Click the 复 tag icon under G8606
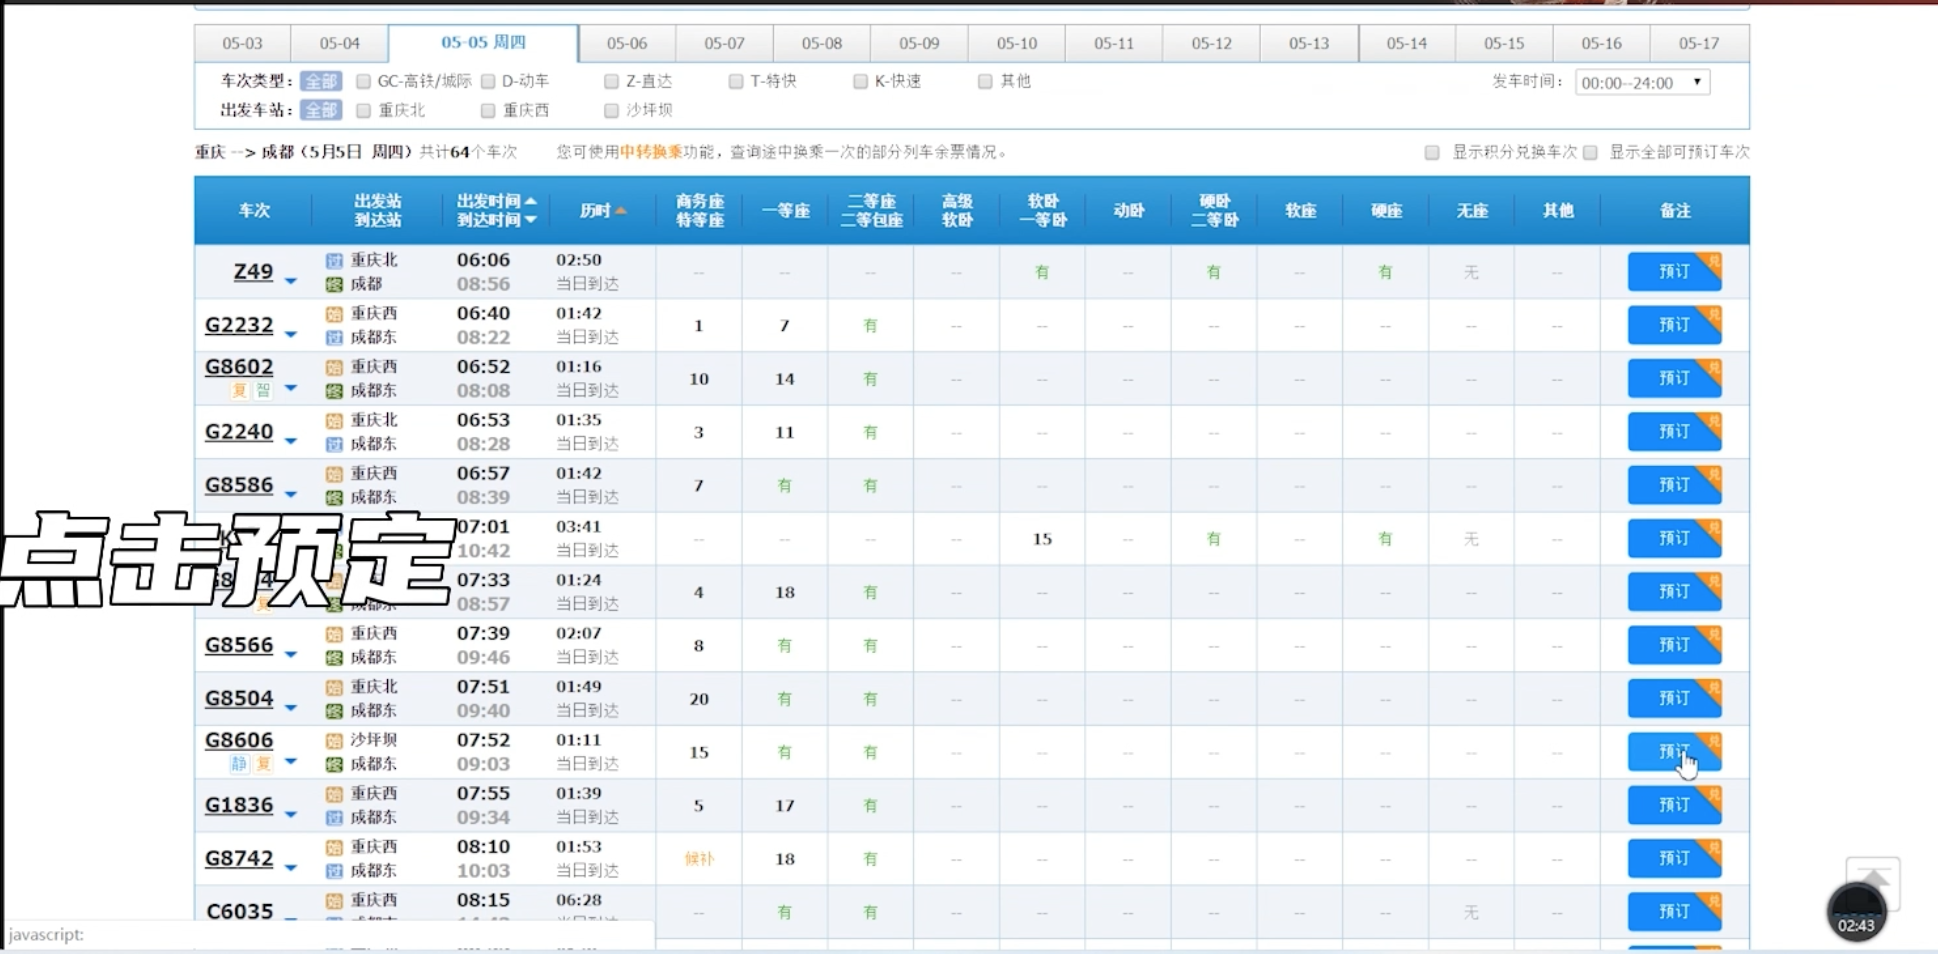 tap(263, 764)
